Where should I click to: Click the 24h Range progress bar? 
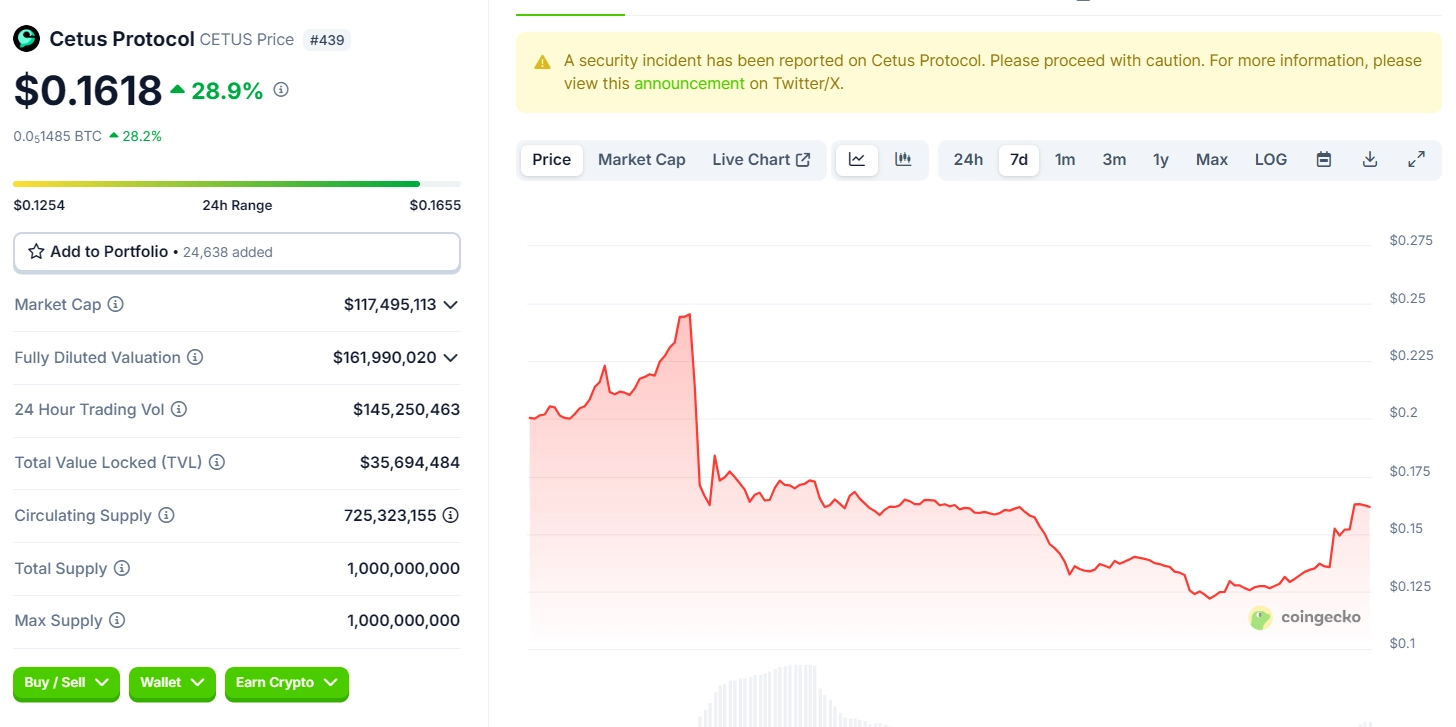pyautogui.click(x=237, y=184)
